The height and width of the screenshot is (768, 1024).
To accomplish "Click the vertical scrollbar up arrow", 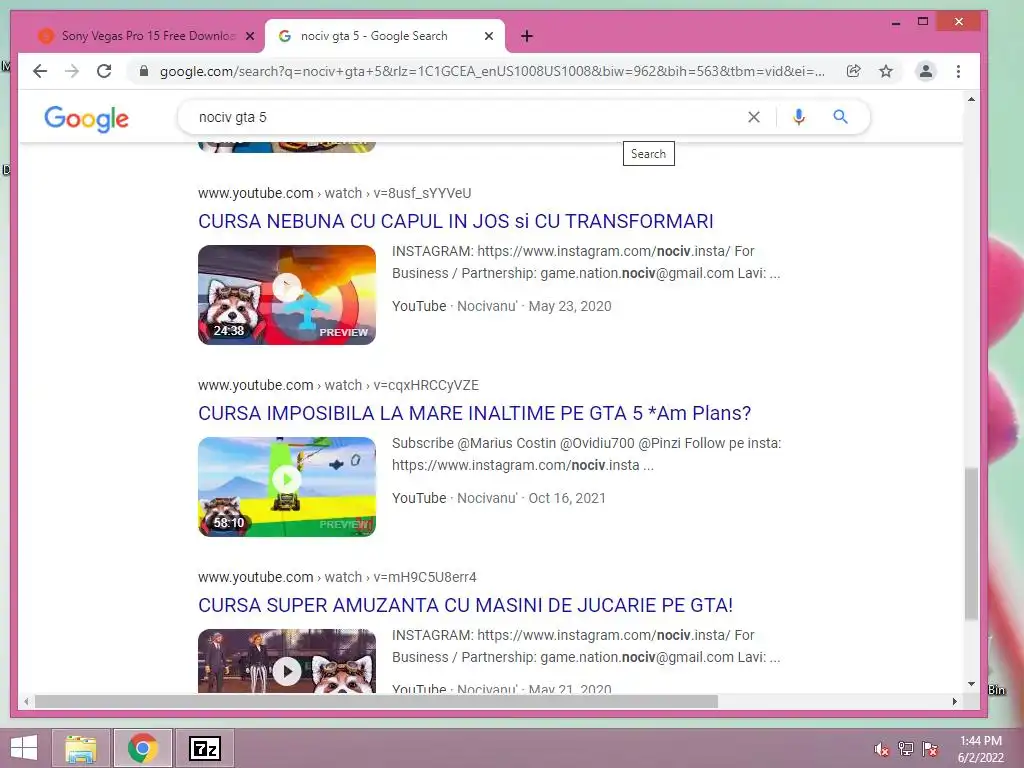I will tap(971, 99).
